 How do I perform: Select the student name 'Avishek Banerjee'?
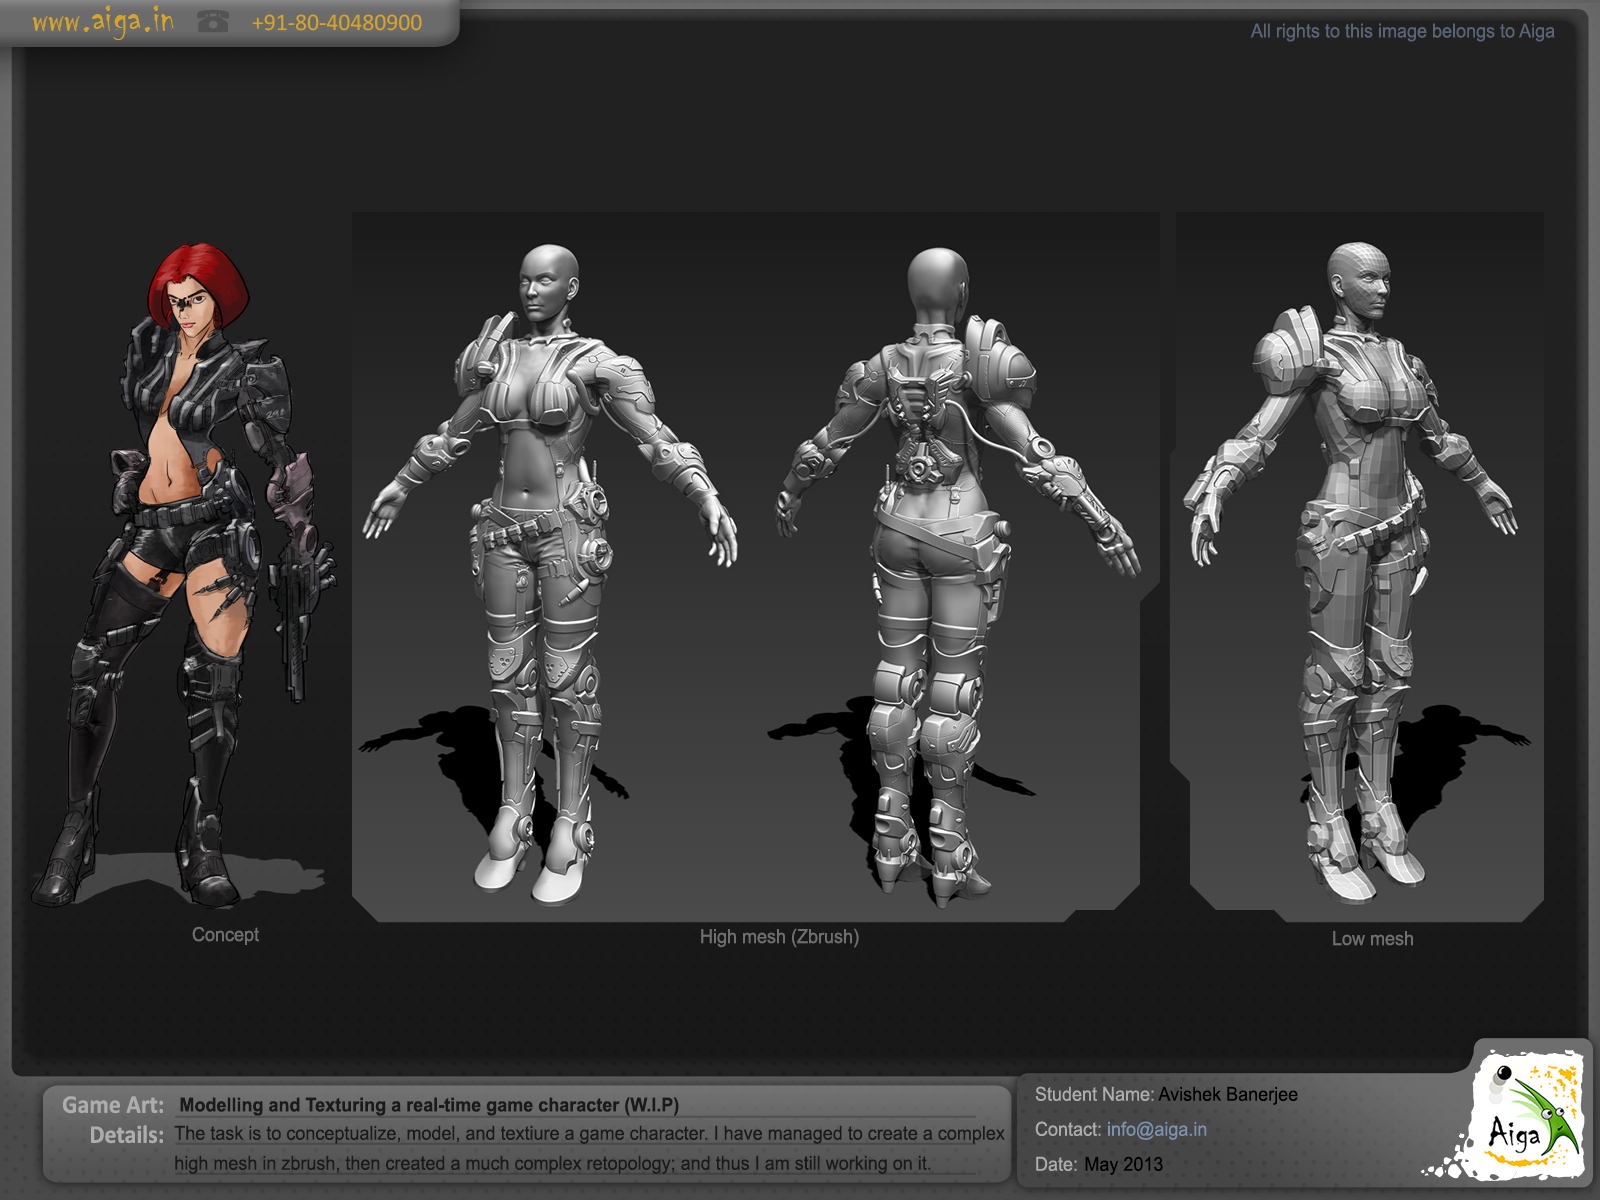click(1228, 1094)
